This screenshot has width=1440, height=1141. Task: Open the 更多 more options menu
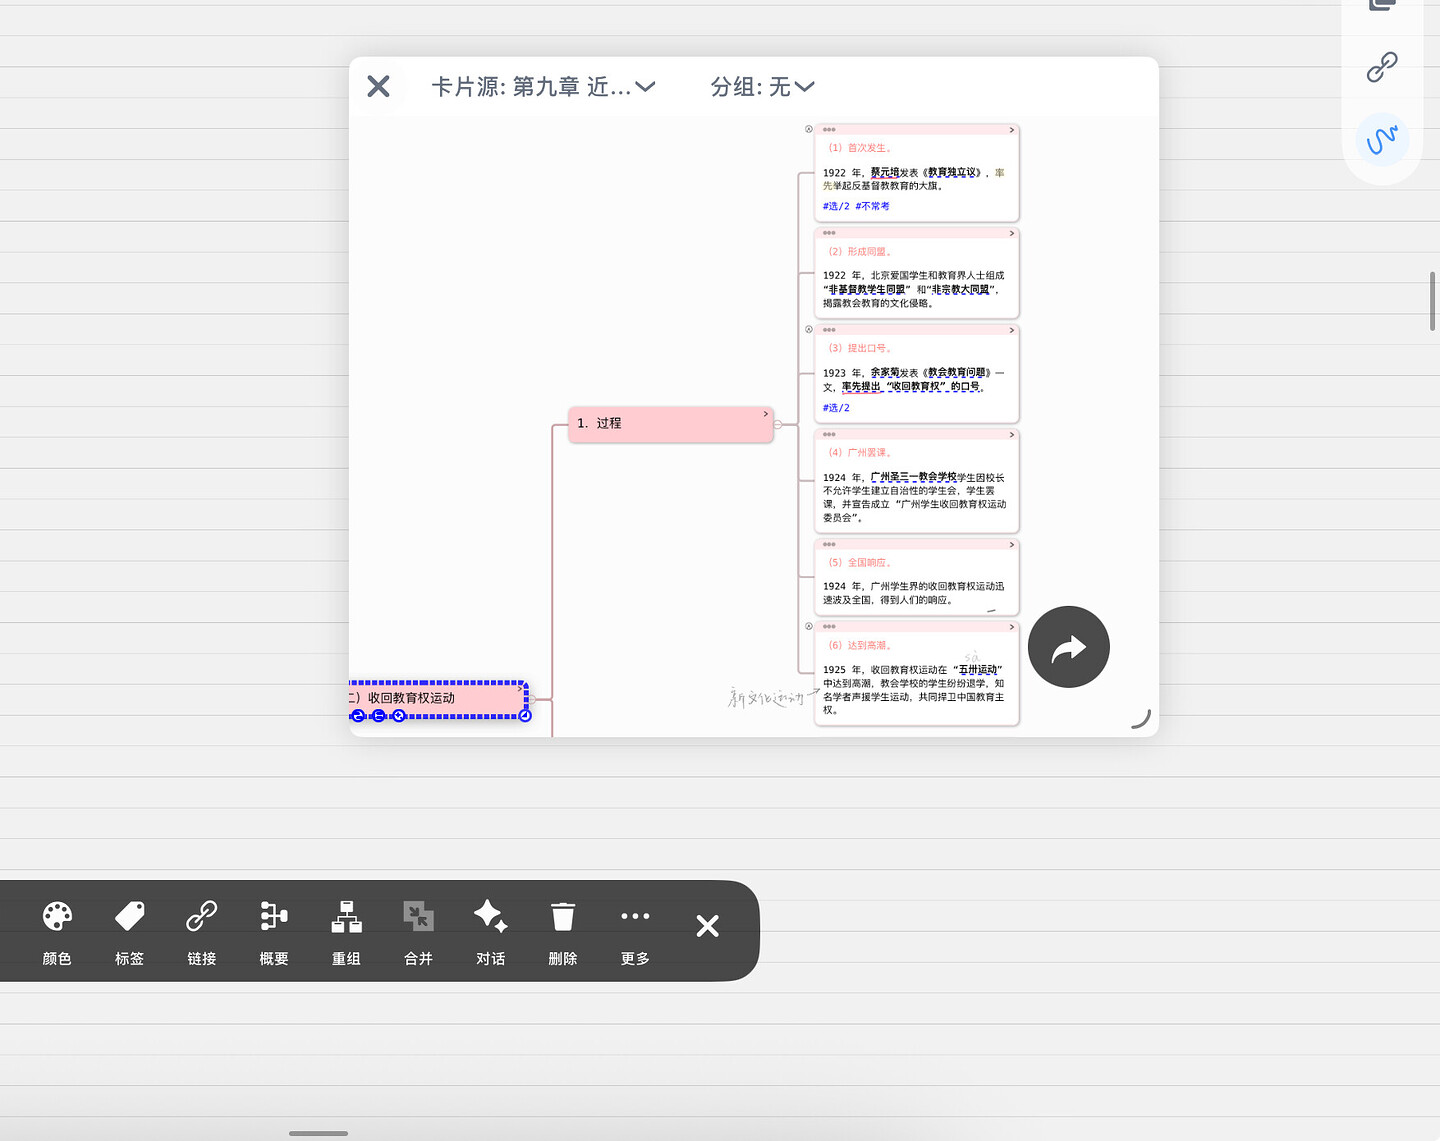634,930
